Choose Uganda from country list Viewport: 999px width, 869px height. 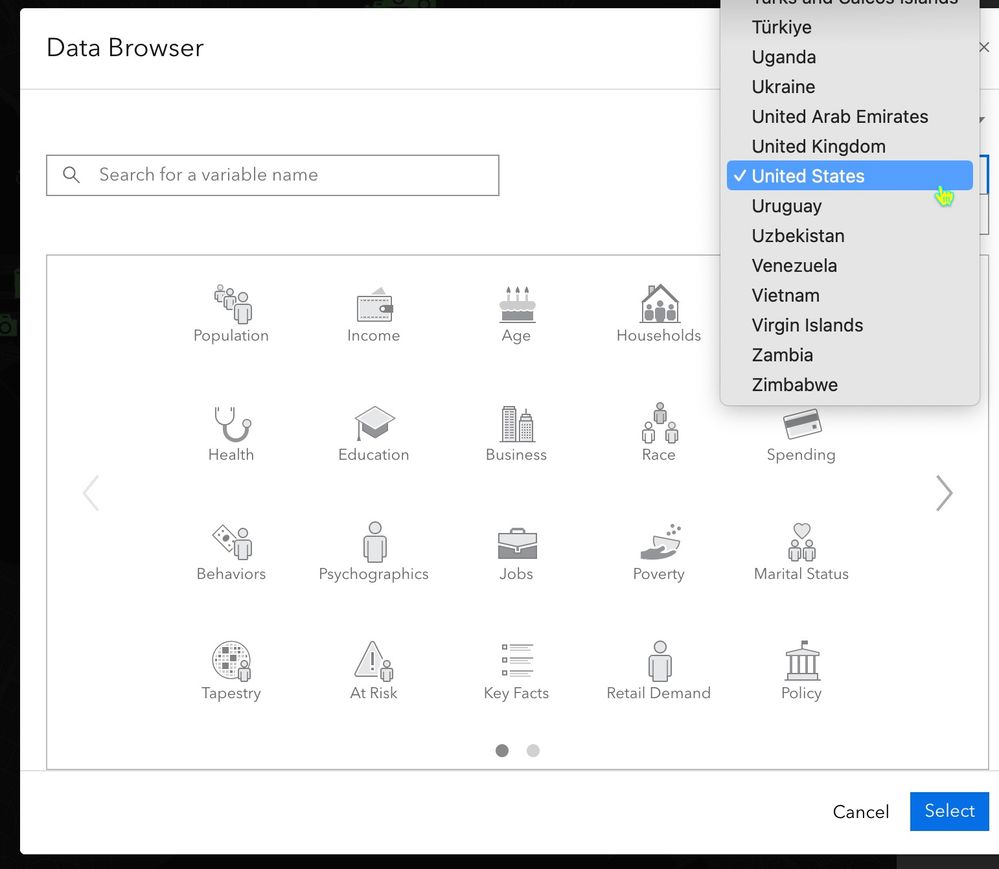click(x=849, y=57)
